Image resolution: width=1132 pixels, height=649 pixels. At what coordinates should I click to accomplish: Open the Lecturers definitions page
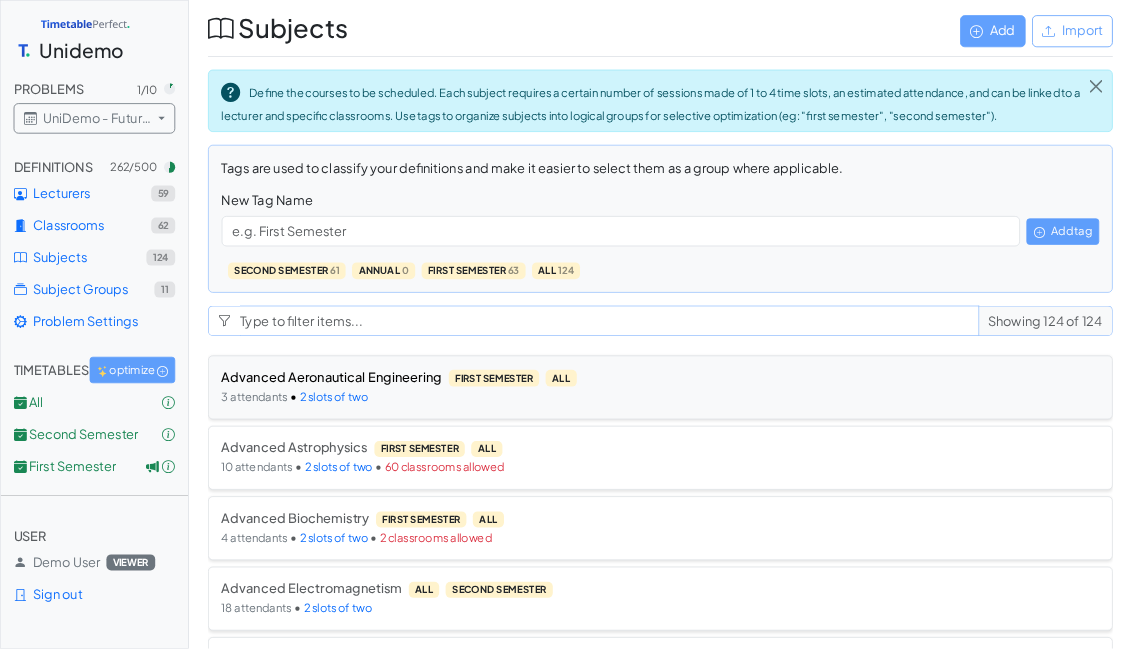pyautogui.click(x=61, y=193)
